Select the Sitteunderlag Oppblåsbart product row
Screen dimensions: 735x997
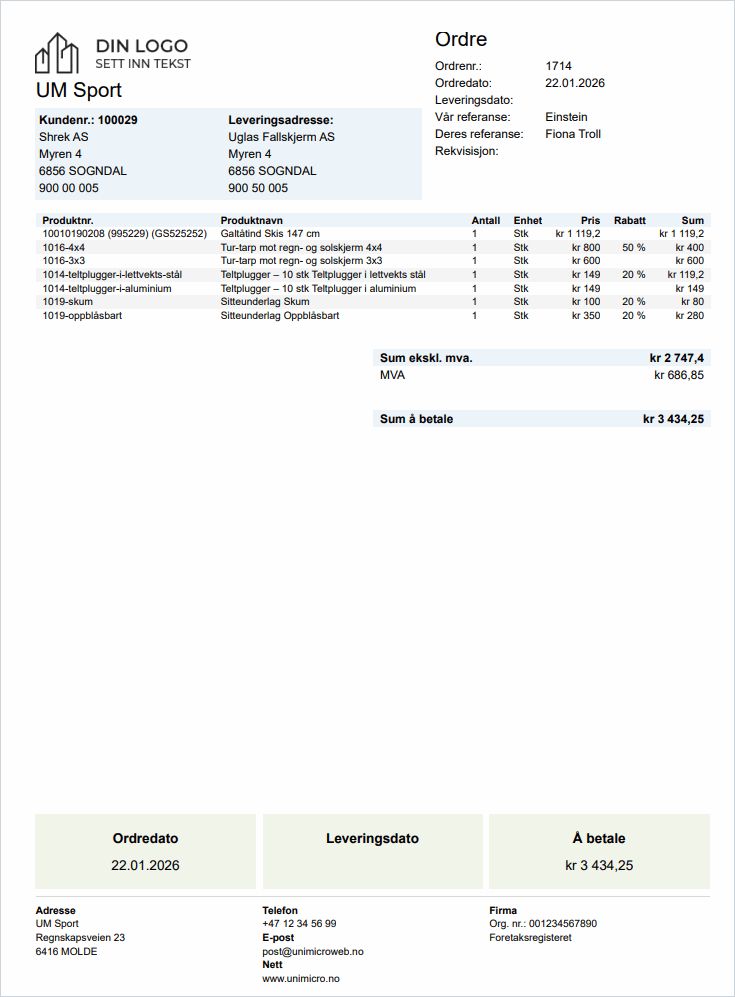point(280,315)
